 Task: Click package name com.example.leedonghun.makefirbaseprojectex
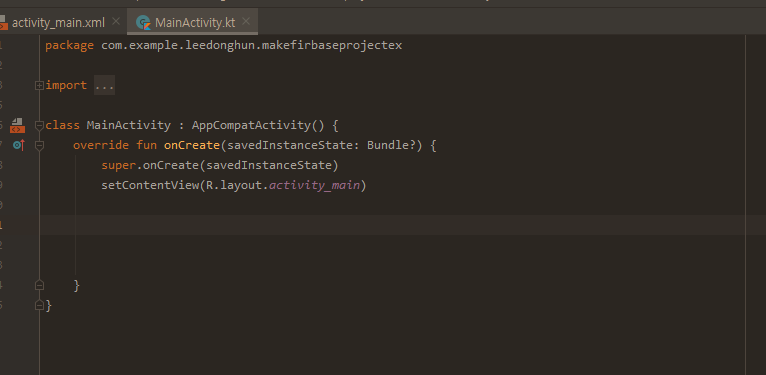pos(252,45)
